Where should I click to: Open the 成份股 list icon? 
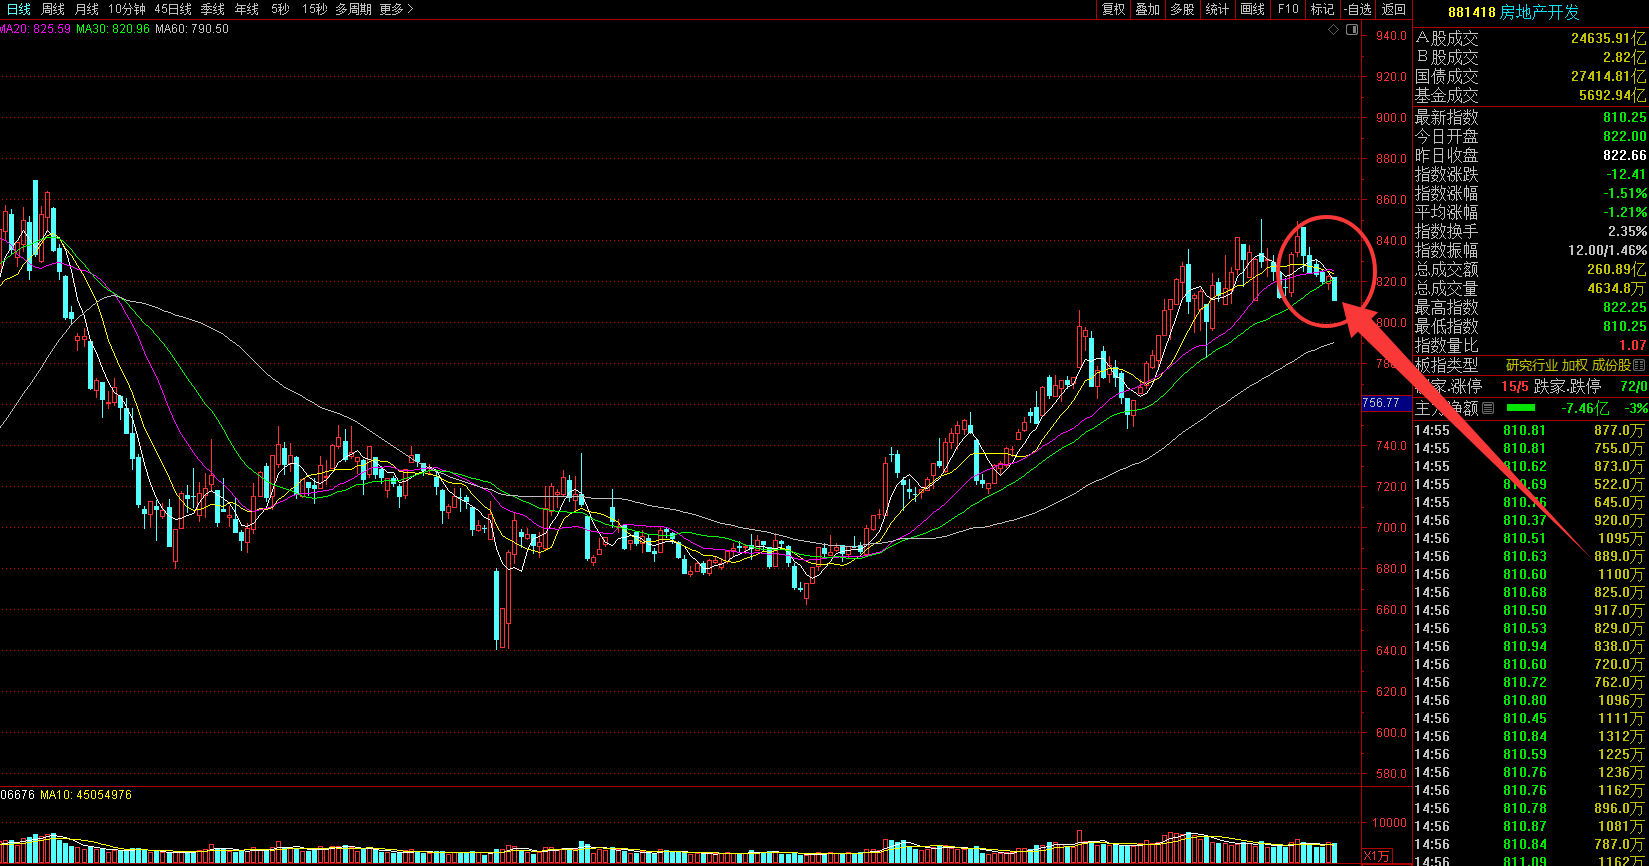[x=1638, y=366]
